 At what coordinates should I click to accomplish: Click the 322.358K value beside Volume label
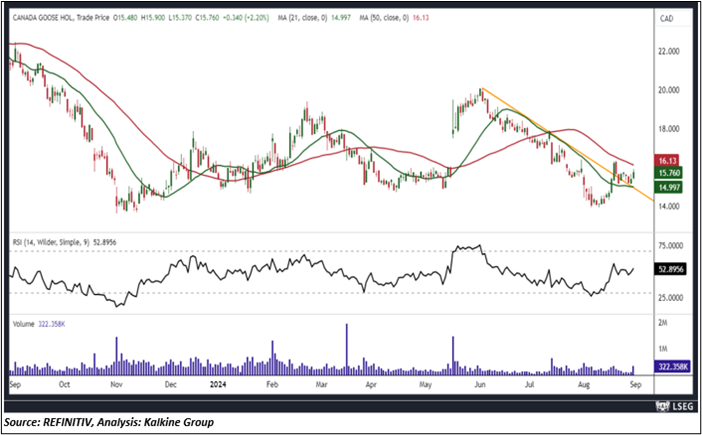click(x=51, y=324)
